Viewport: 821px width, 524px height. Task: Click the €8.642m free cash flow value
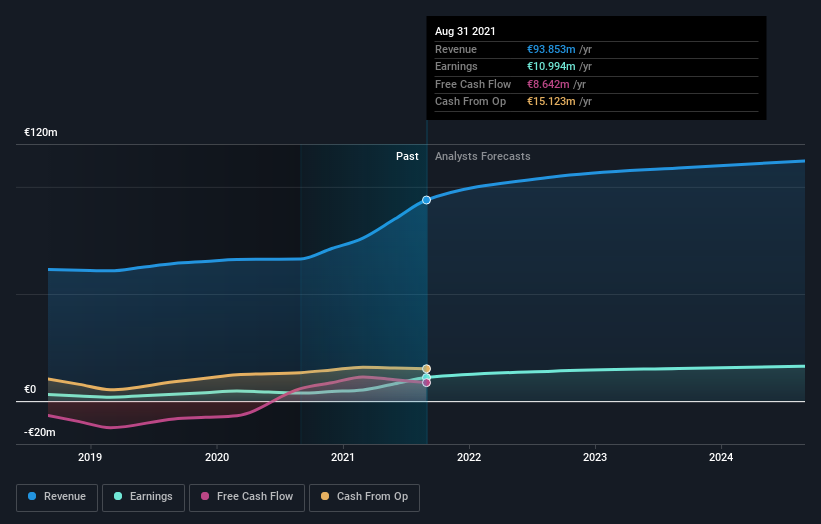548,84
